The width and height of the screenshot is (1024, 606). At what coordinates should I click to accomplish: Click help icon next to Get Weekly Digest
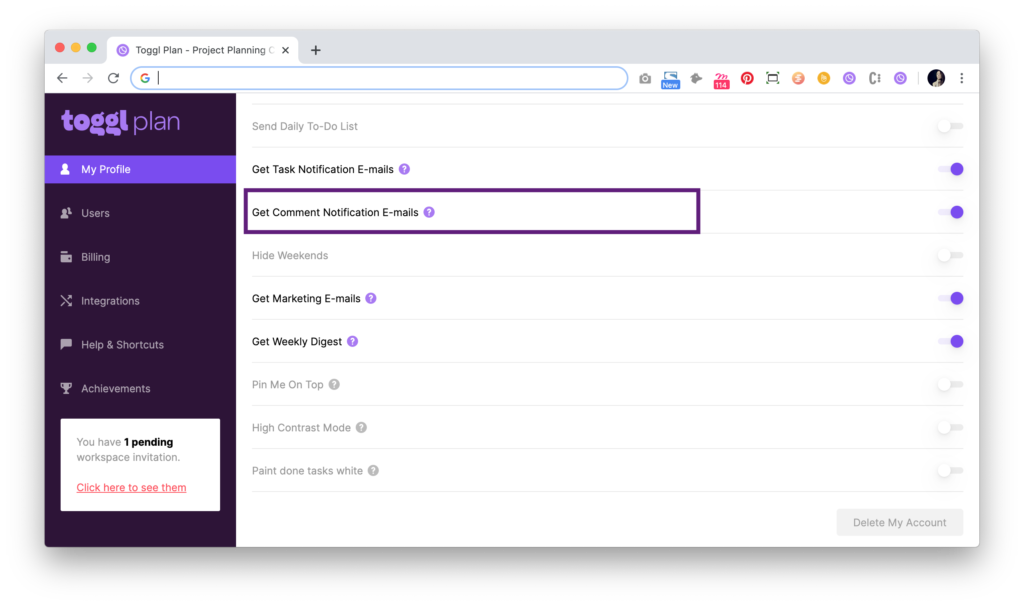tap(352, 342)
